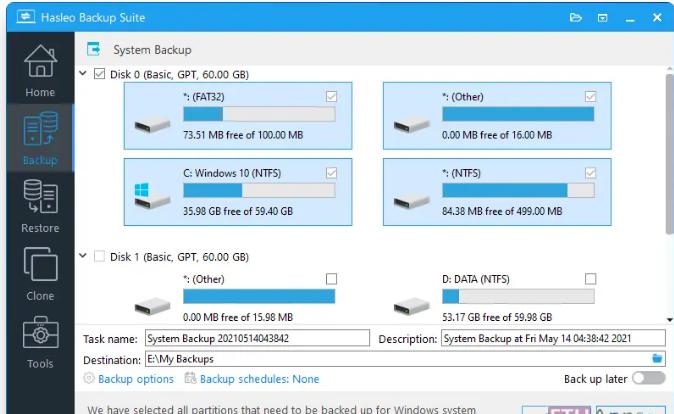674x414 pixels.
Task: Click the text 53.17 GB free of 59.98 GB
Action: [497, 317]
